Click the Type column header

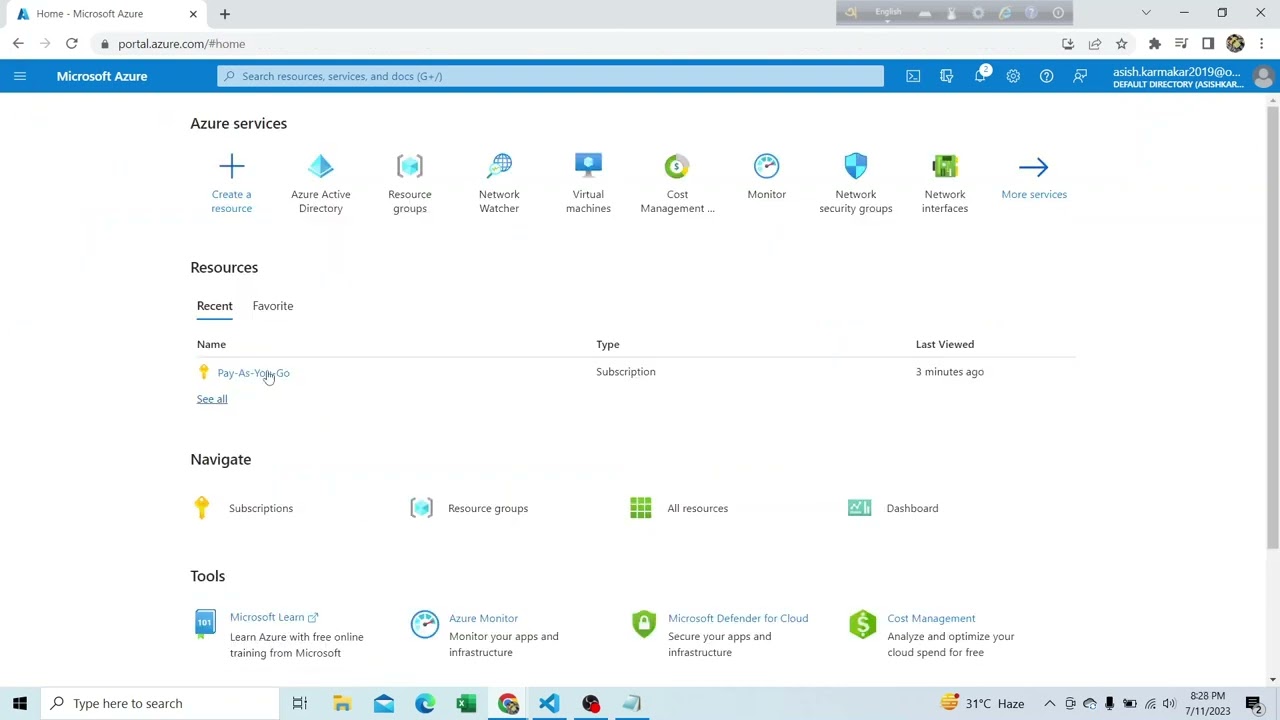coord(608,344)
